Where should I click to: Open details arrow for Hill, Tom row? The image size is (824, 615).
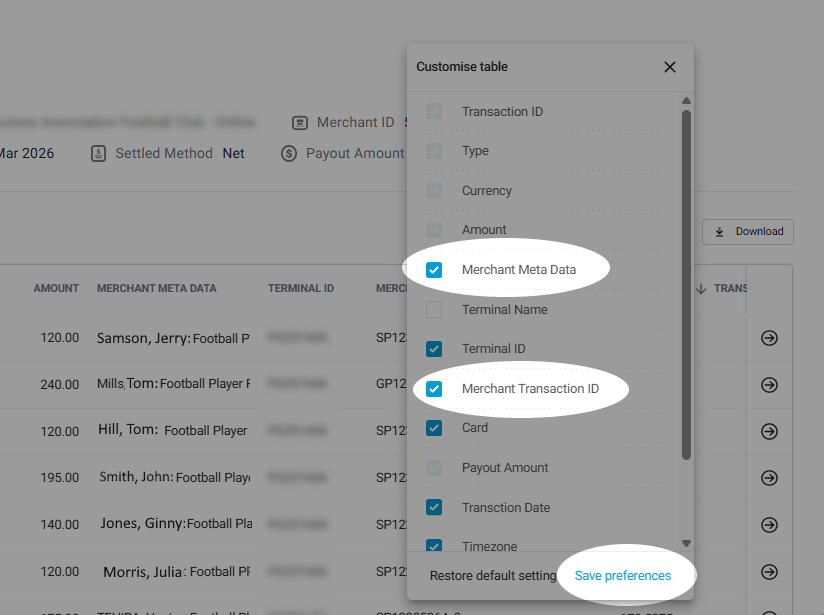pos(769,432)
